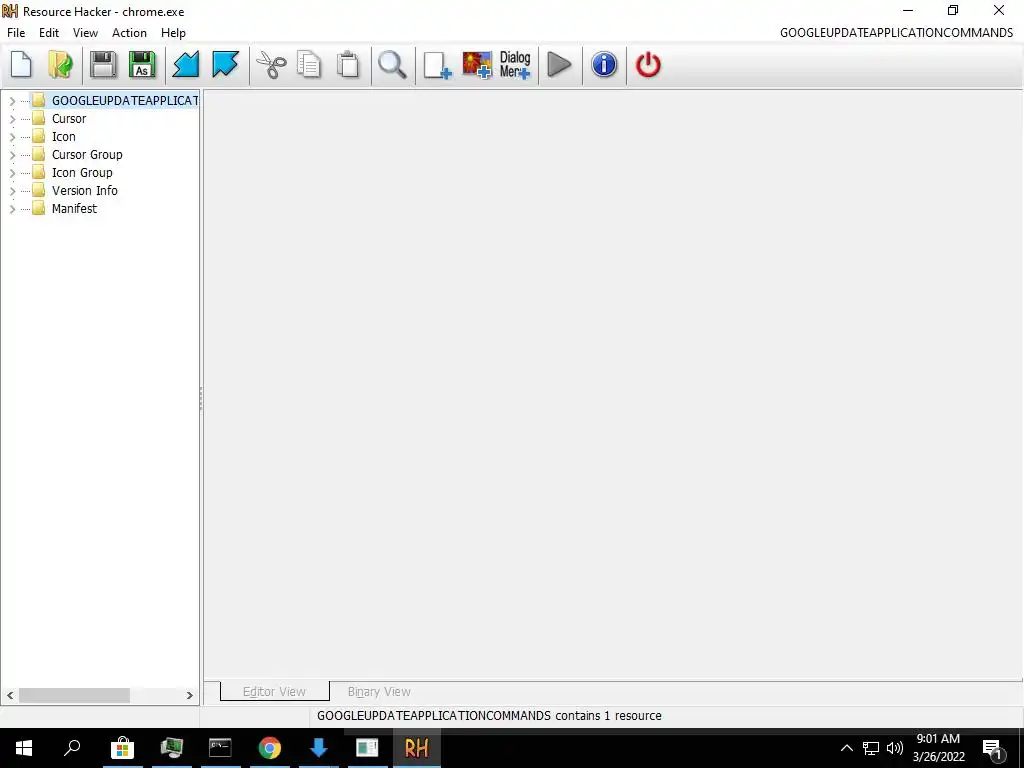
Task: Click the tree horizontal scrollbar thumb
Action: pyautogui.click(x=74, y=696)
